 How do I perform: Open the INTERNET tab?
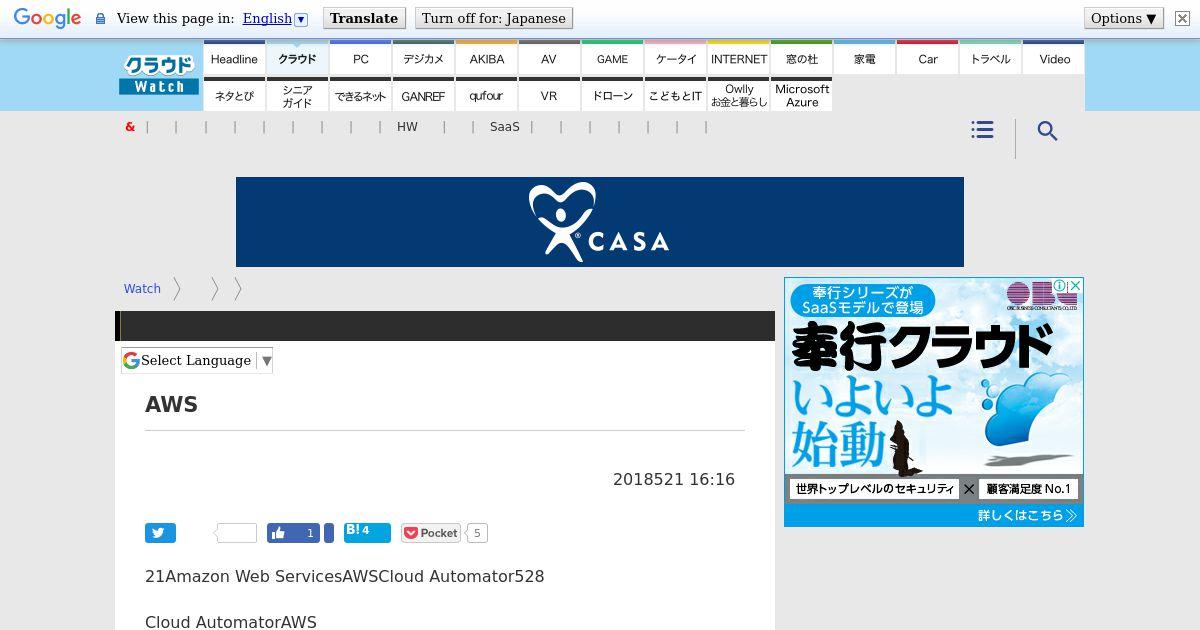(739, 59)
